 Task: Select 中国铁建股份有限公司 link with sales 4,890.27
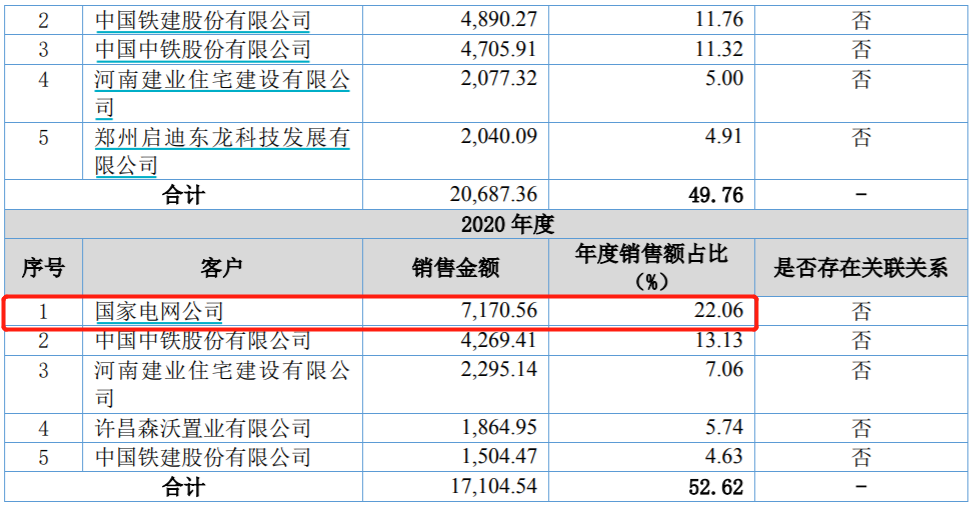pyautogui.click(x=202, y=21)
